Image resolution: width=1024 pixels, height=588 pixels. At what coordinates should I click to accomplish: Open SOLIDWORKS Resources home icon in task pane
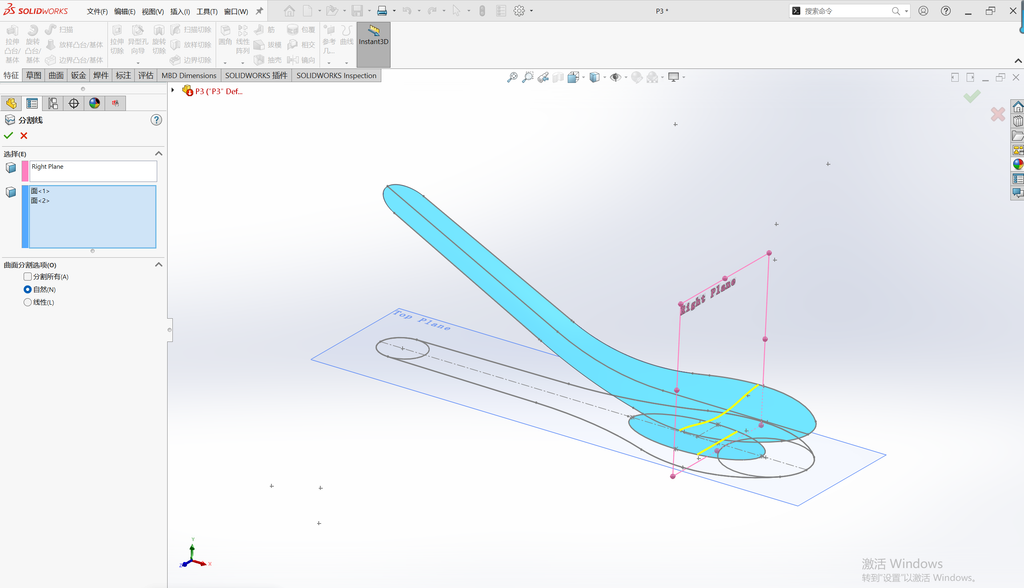pos(1017,106)
